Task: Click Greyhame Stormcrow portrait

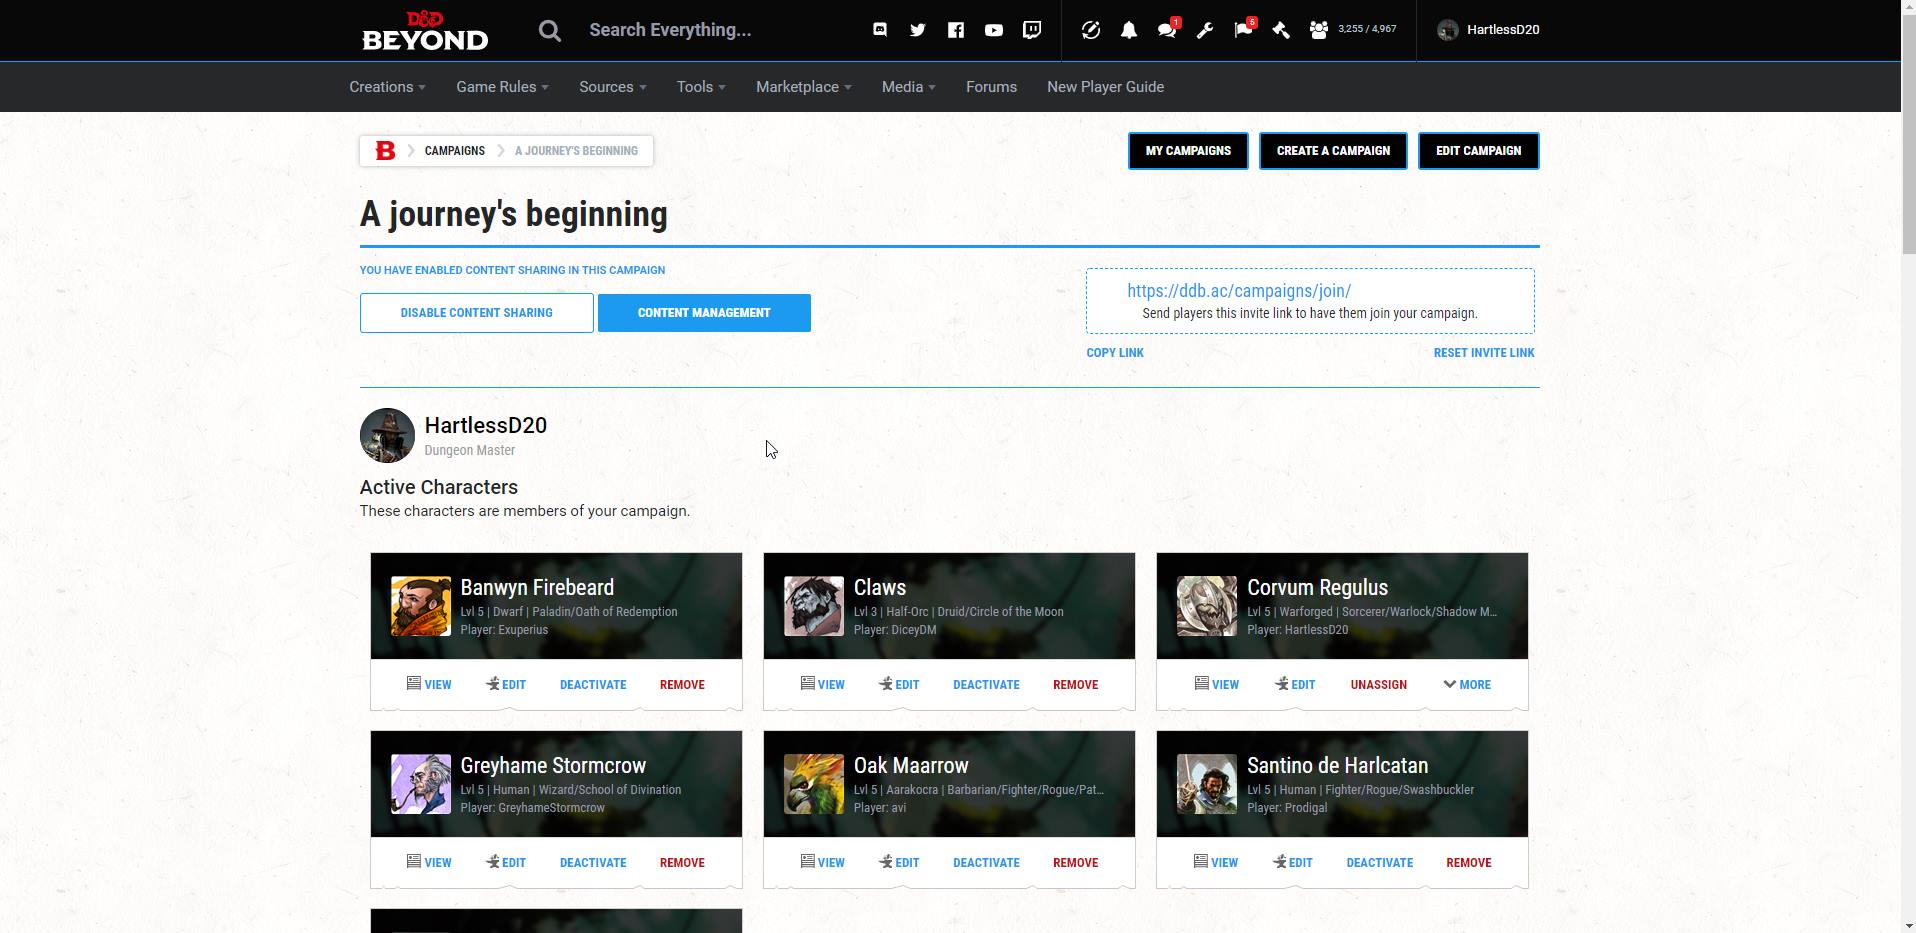Action: [x=420, y=784]
